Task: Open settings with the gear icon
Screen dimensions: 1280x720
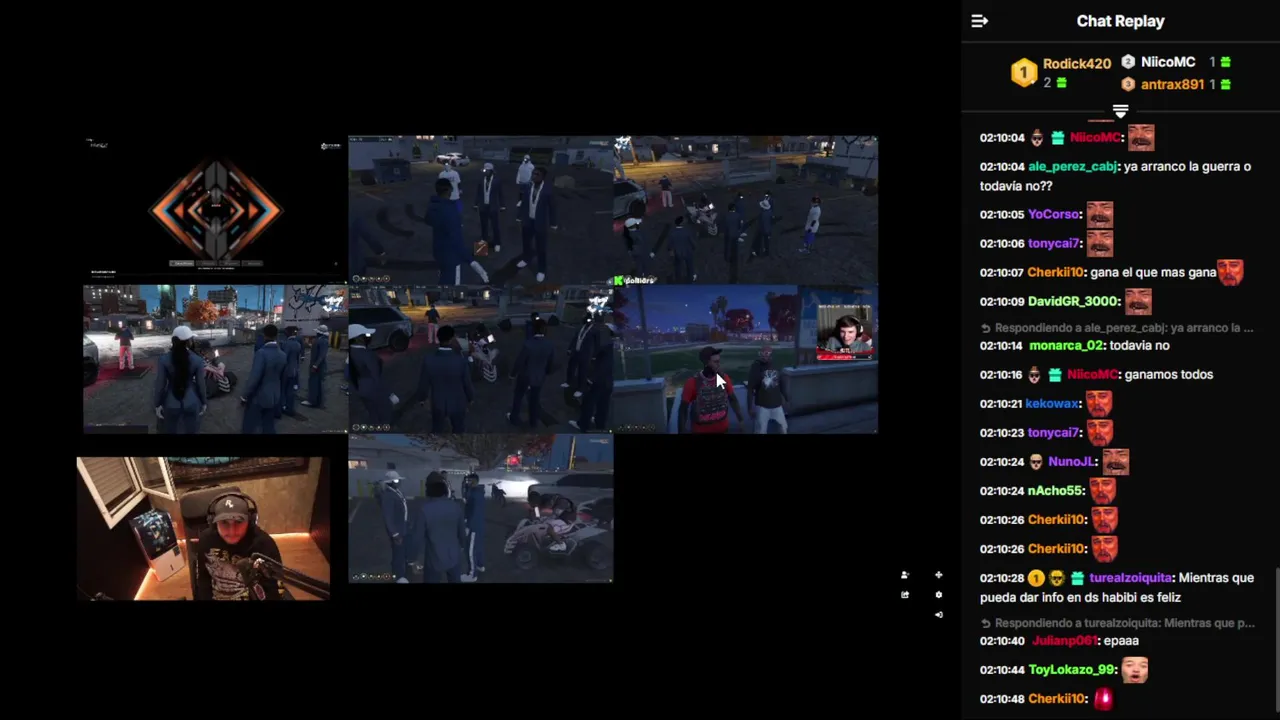Action: point(938,595)
